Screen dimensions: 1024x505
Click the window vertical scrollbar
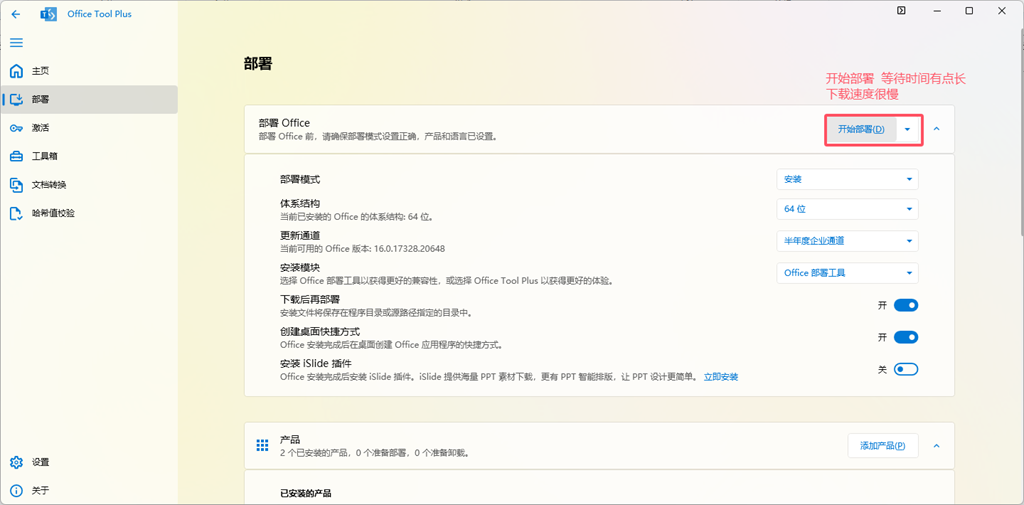click(1020, 135)
